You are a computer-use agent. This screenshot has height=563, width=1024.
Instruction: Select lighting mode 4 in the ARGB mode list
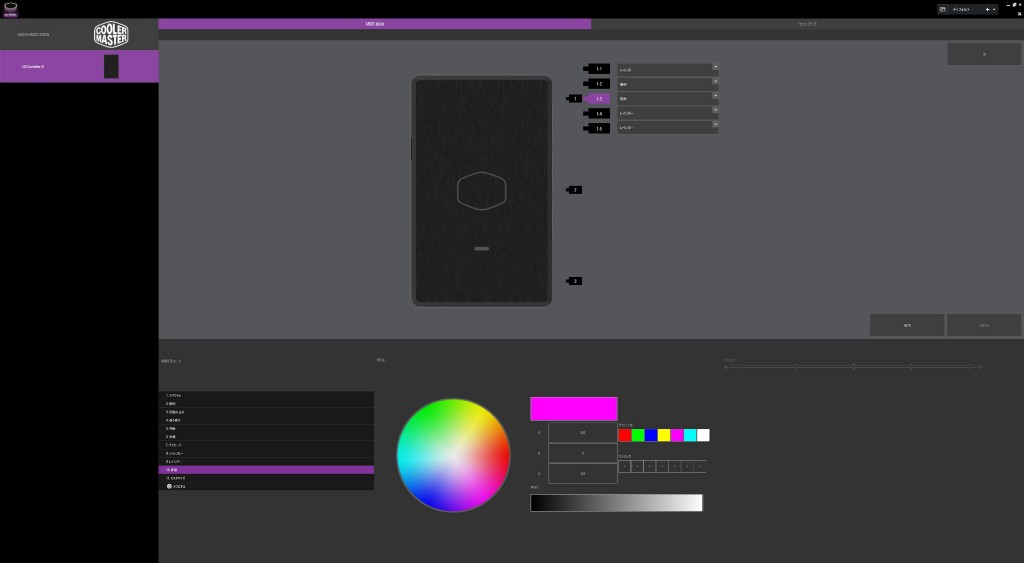(266, 421)
